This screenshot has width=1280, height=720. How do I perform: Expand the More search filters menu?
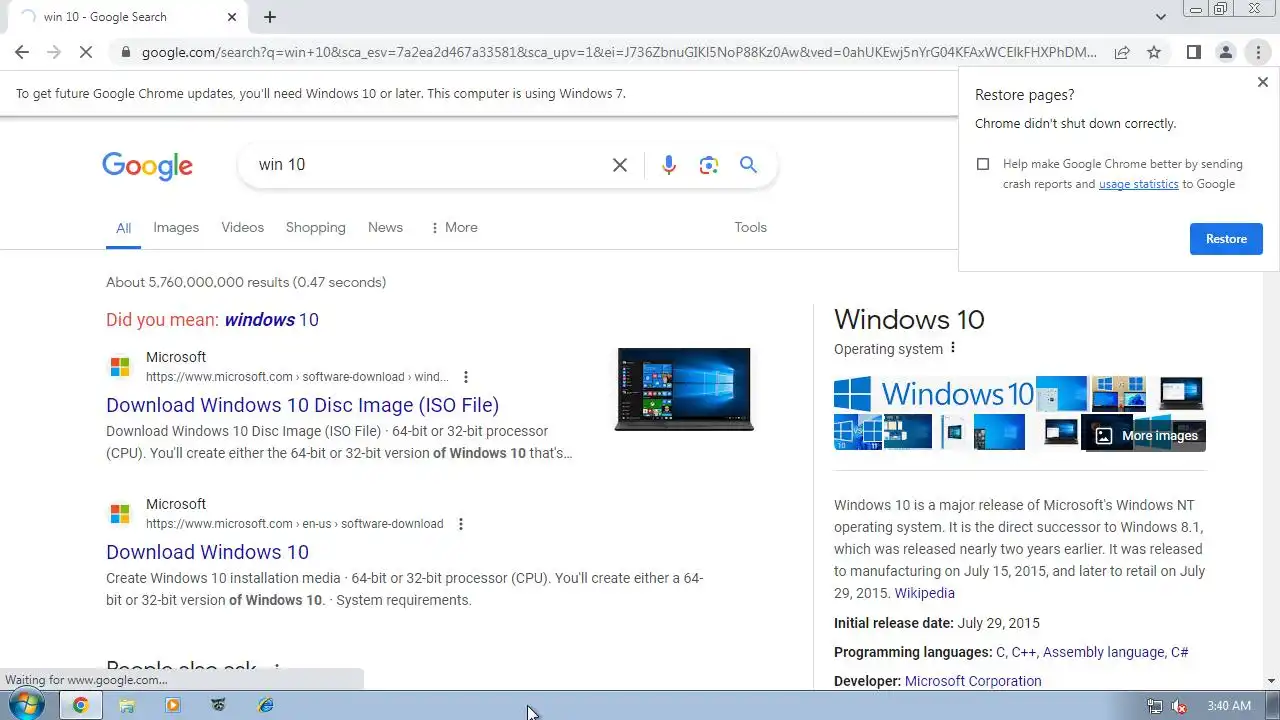click(454, 227)
